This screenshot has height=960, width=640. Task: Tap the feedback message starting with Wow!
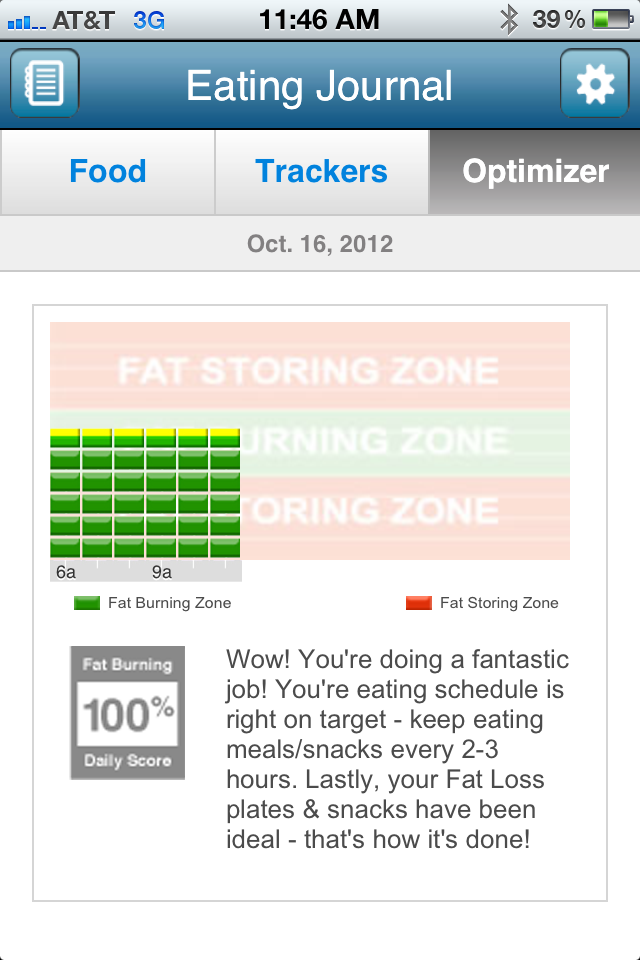[398, 749]
